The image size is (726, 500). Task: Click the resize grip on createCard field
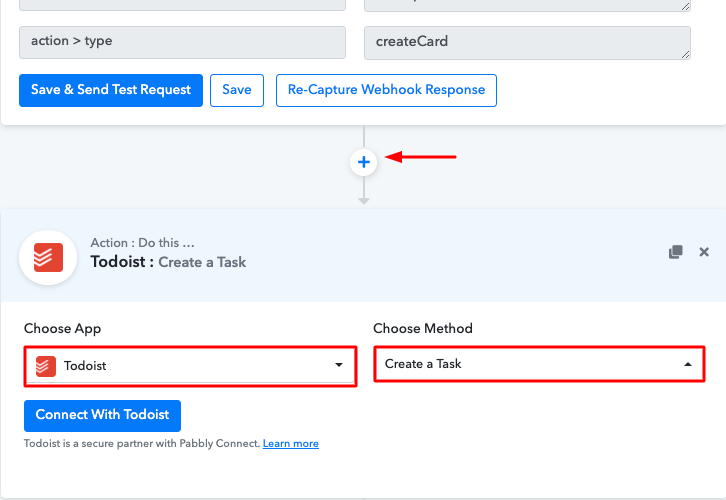click(685, 55)
